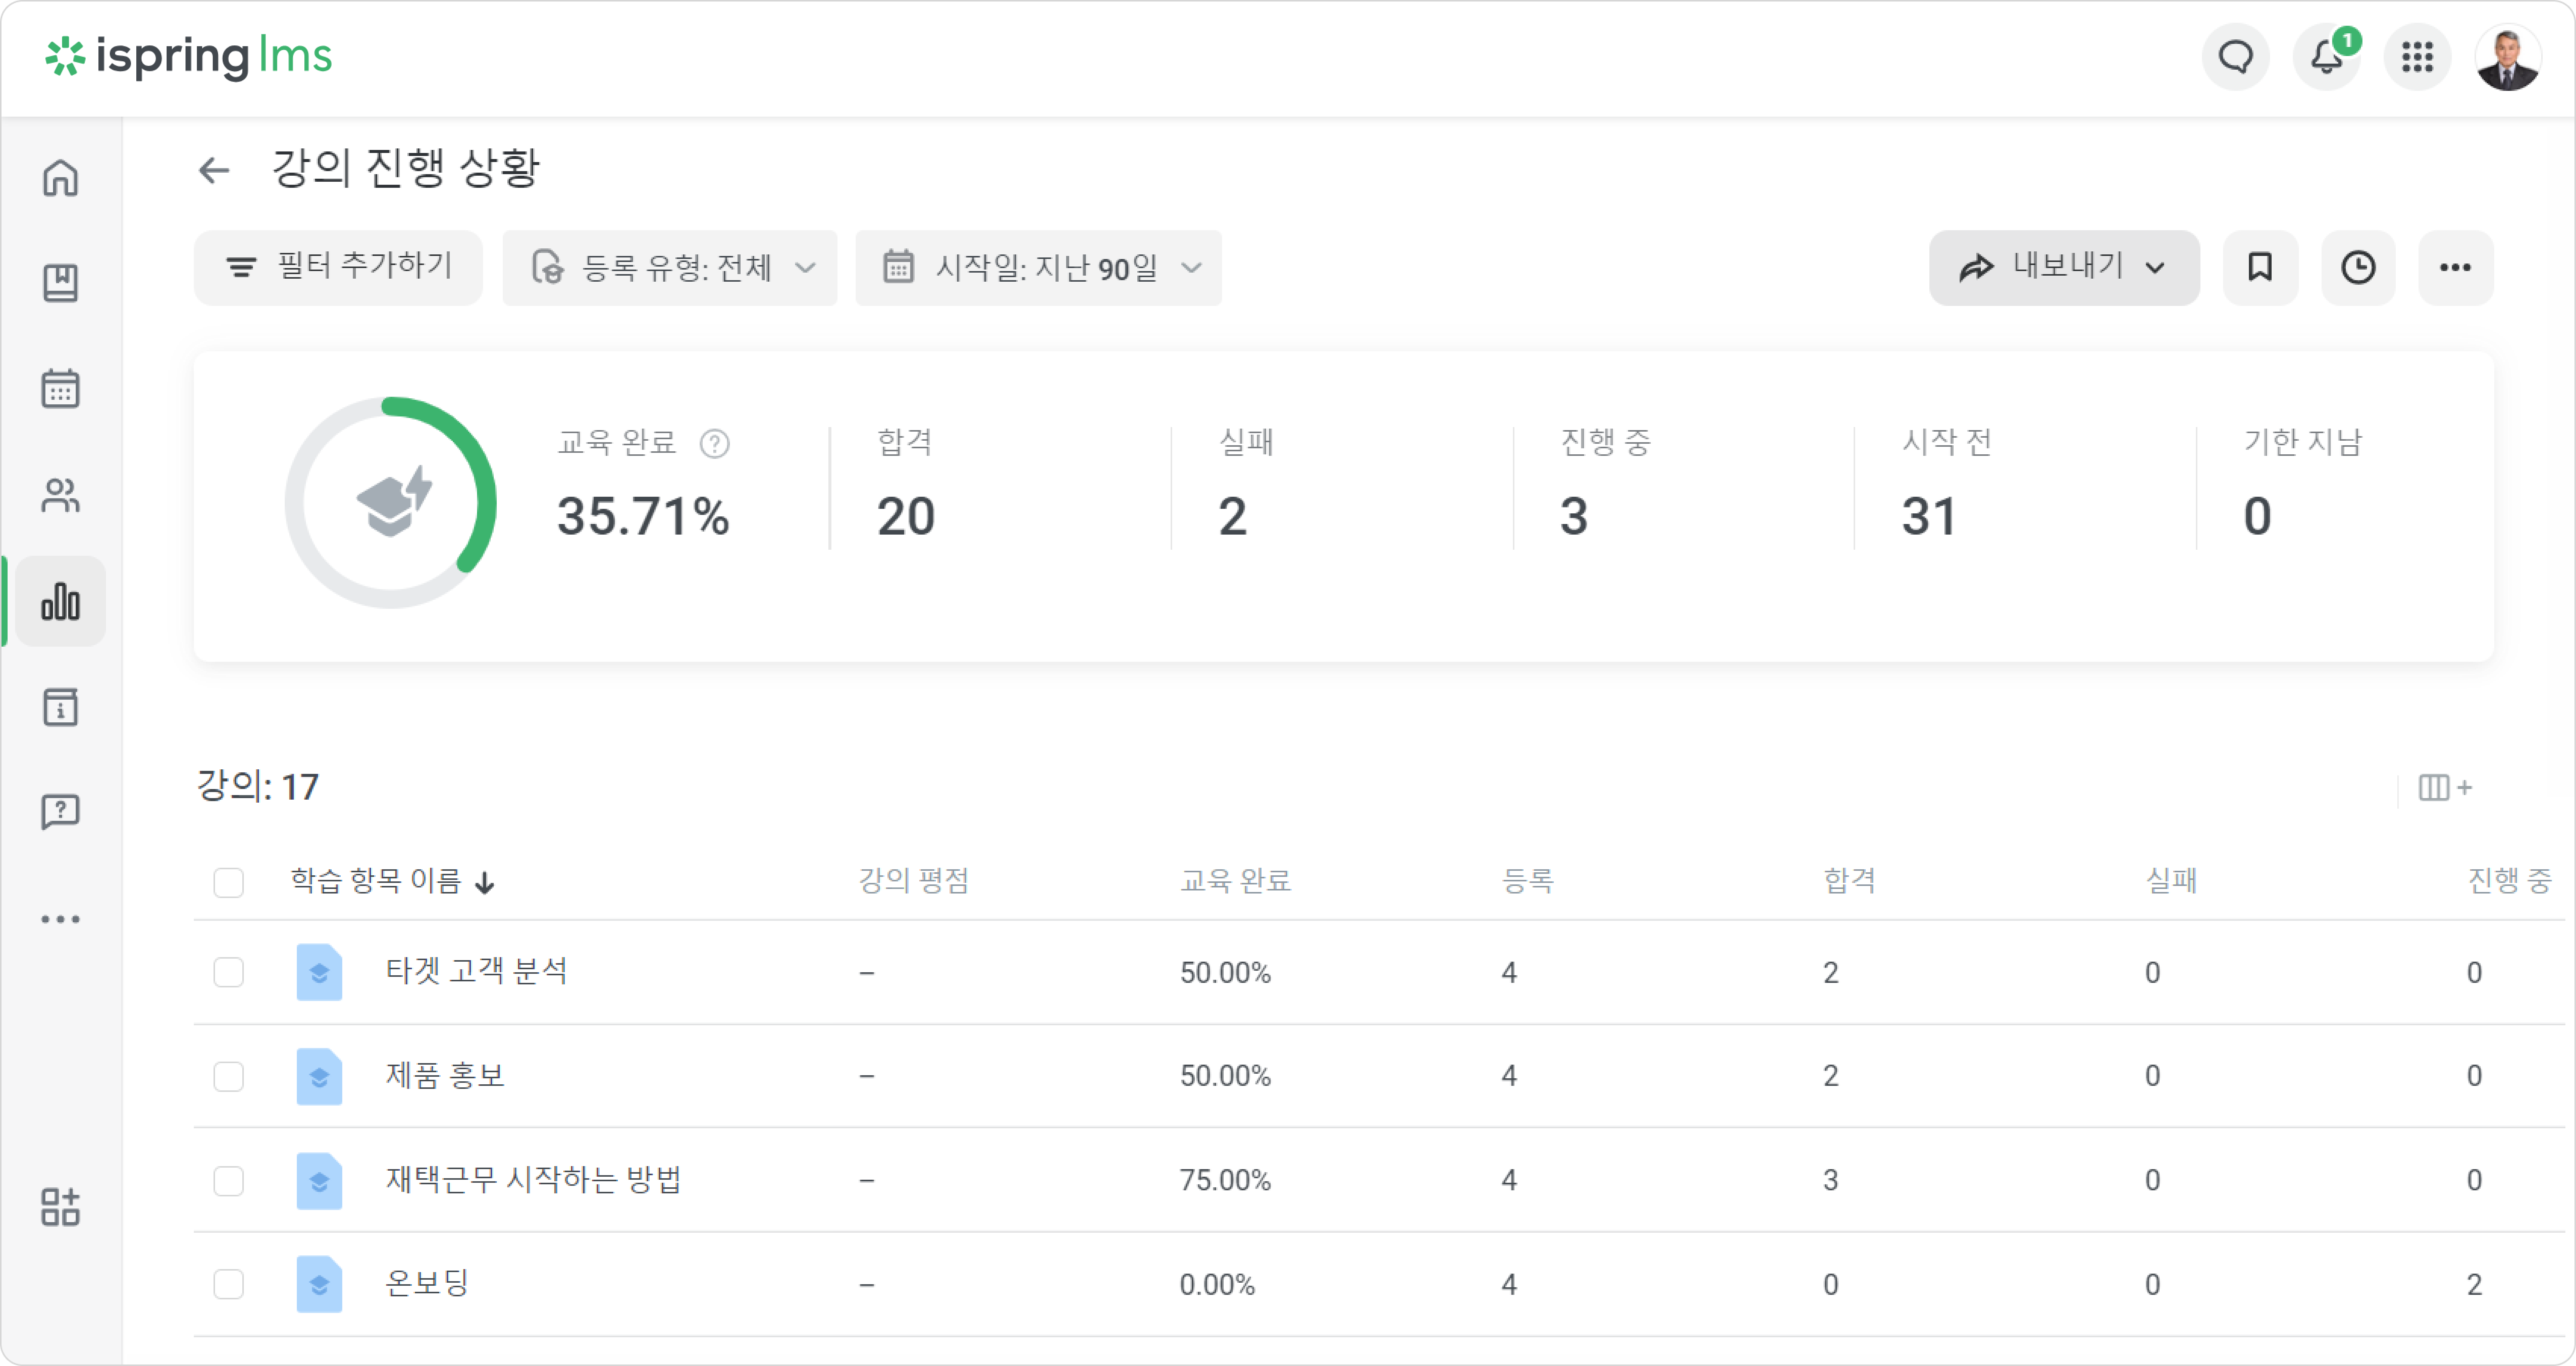Viewport: 2576px width, 1366px height.
Task: Click the 합격 summary value 20
Action: [x=906, y=517]
